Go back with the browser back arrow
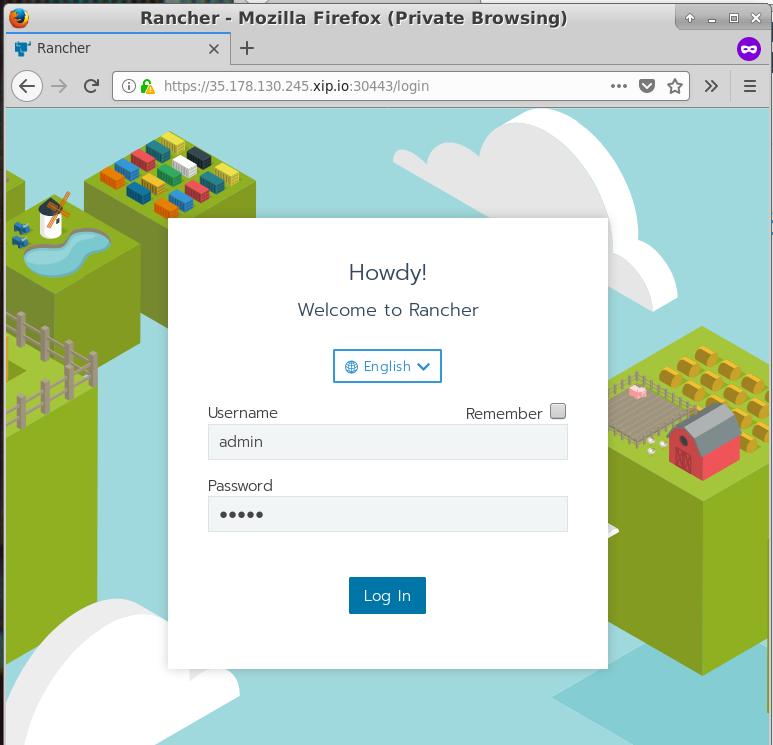773x745 pixels. pos(27,86)
